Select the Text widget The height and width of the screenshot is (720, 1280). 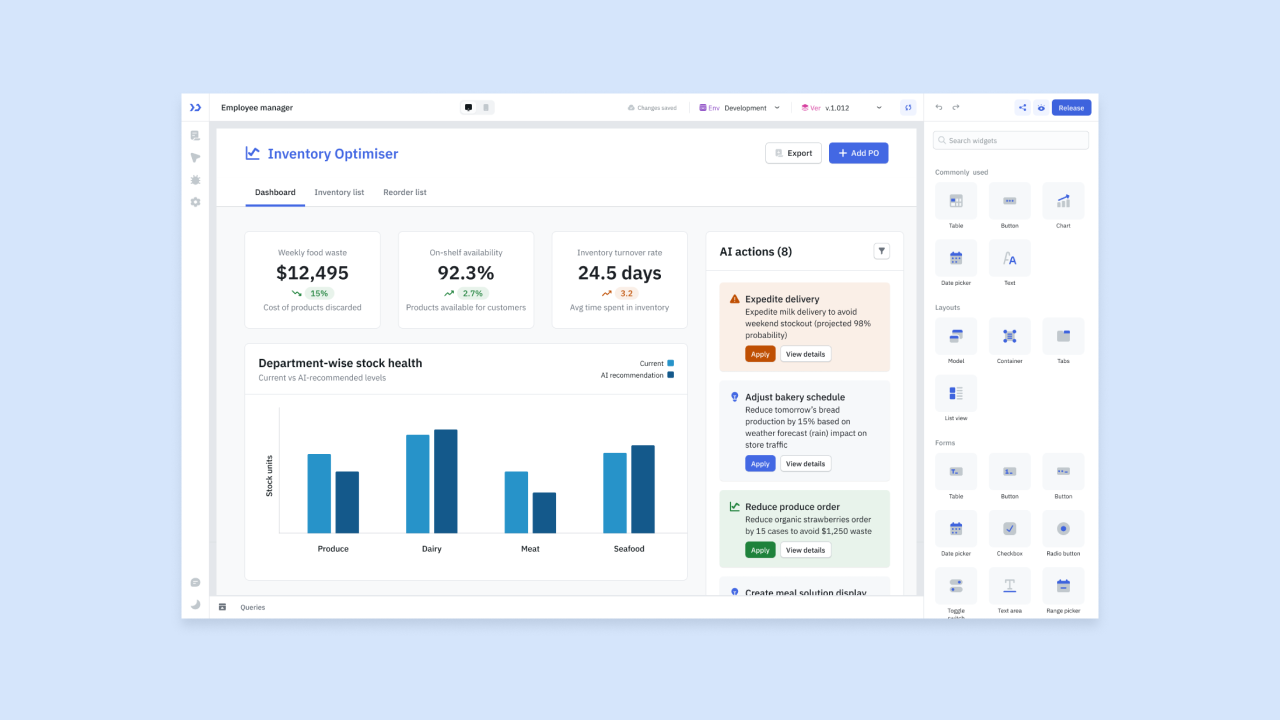pyautogui.click(x=1010, y=258)
